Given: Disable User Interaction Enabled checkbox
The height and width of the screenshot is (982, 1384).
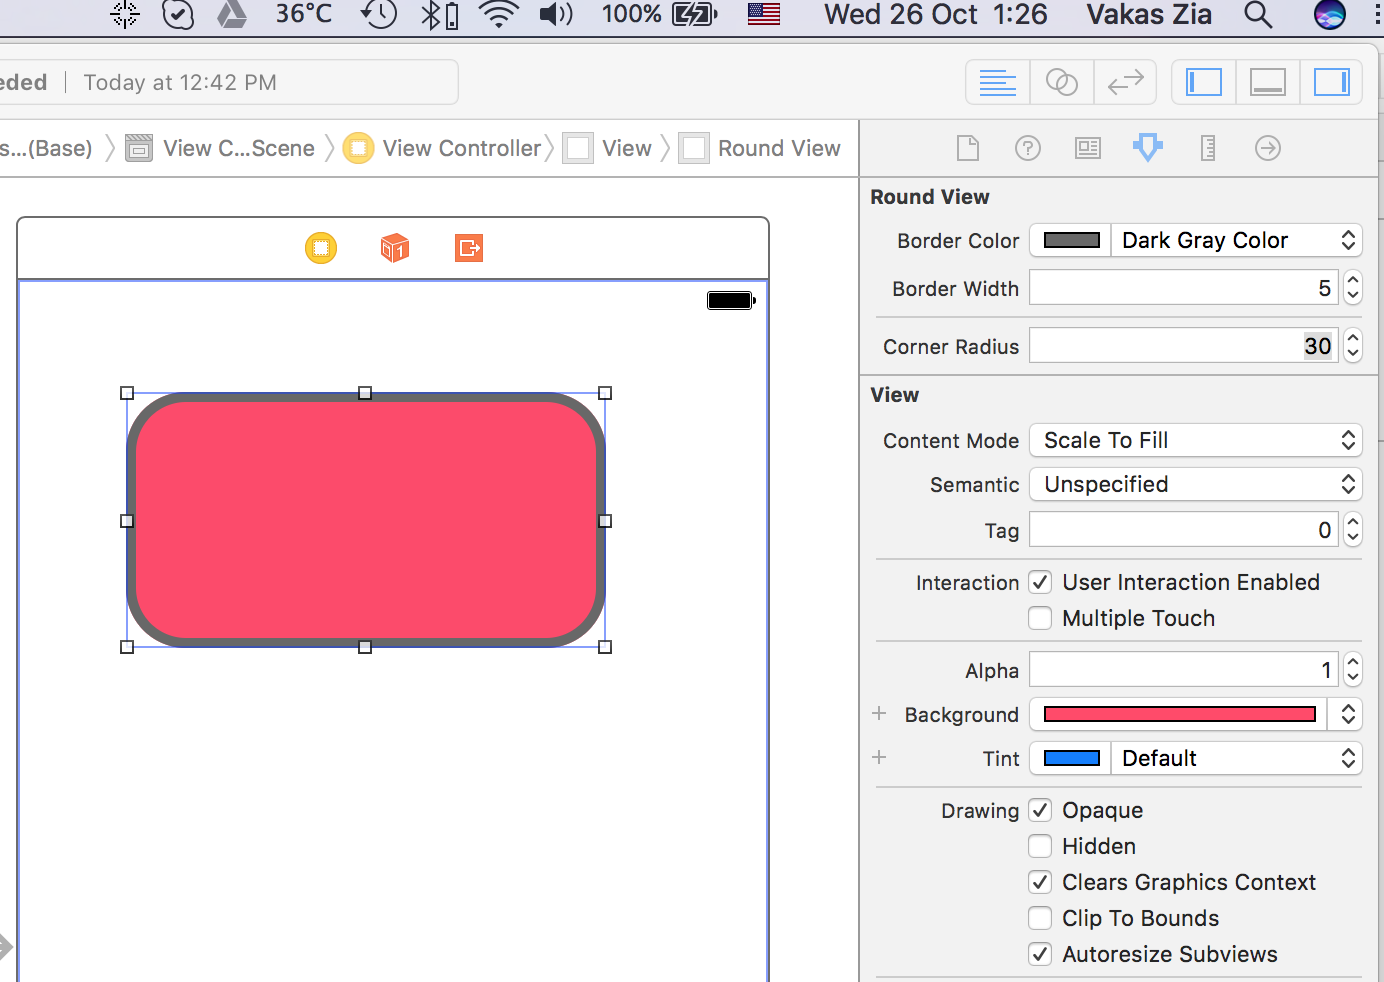Looking at the screenshot, I should pyautogui.click(x=1040, y=582).
